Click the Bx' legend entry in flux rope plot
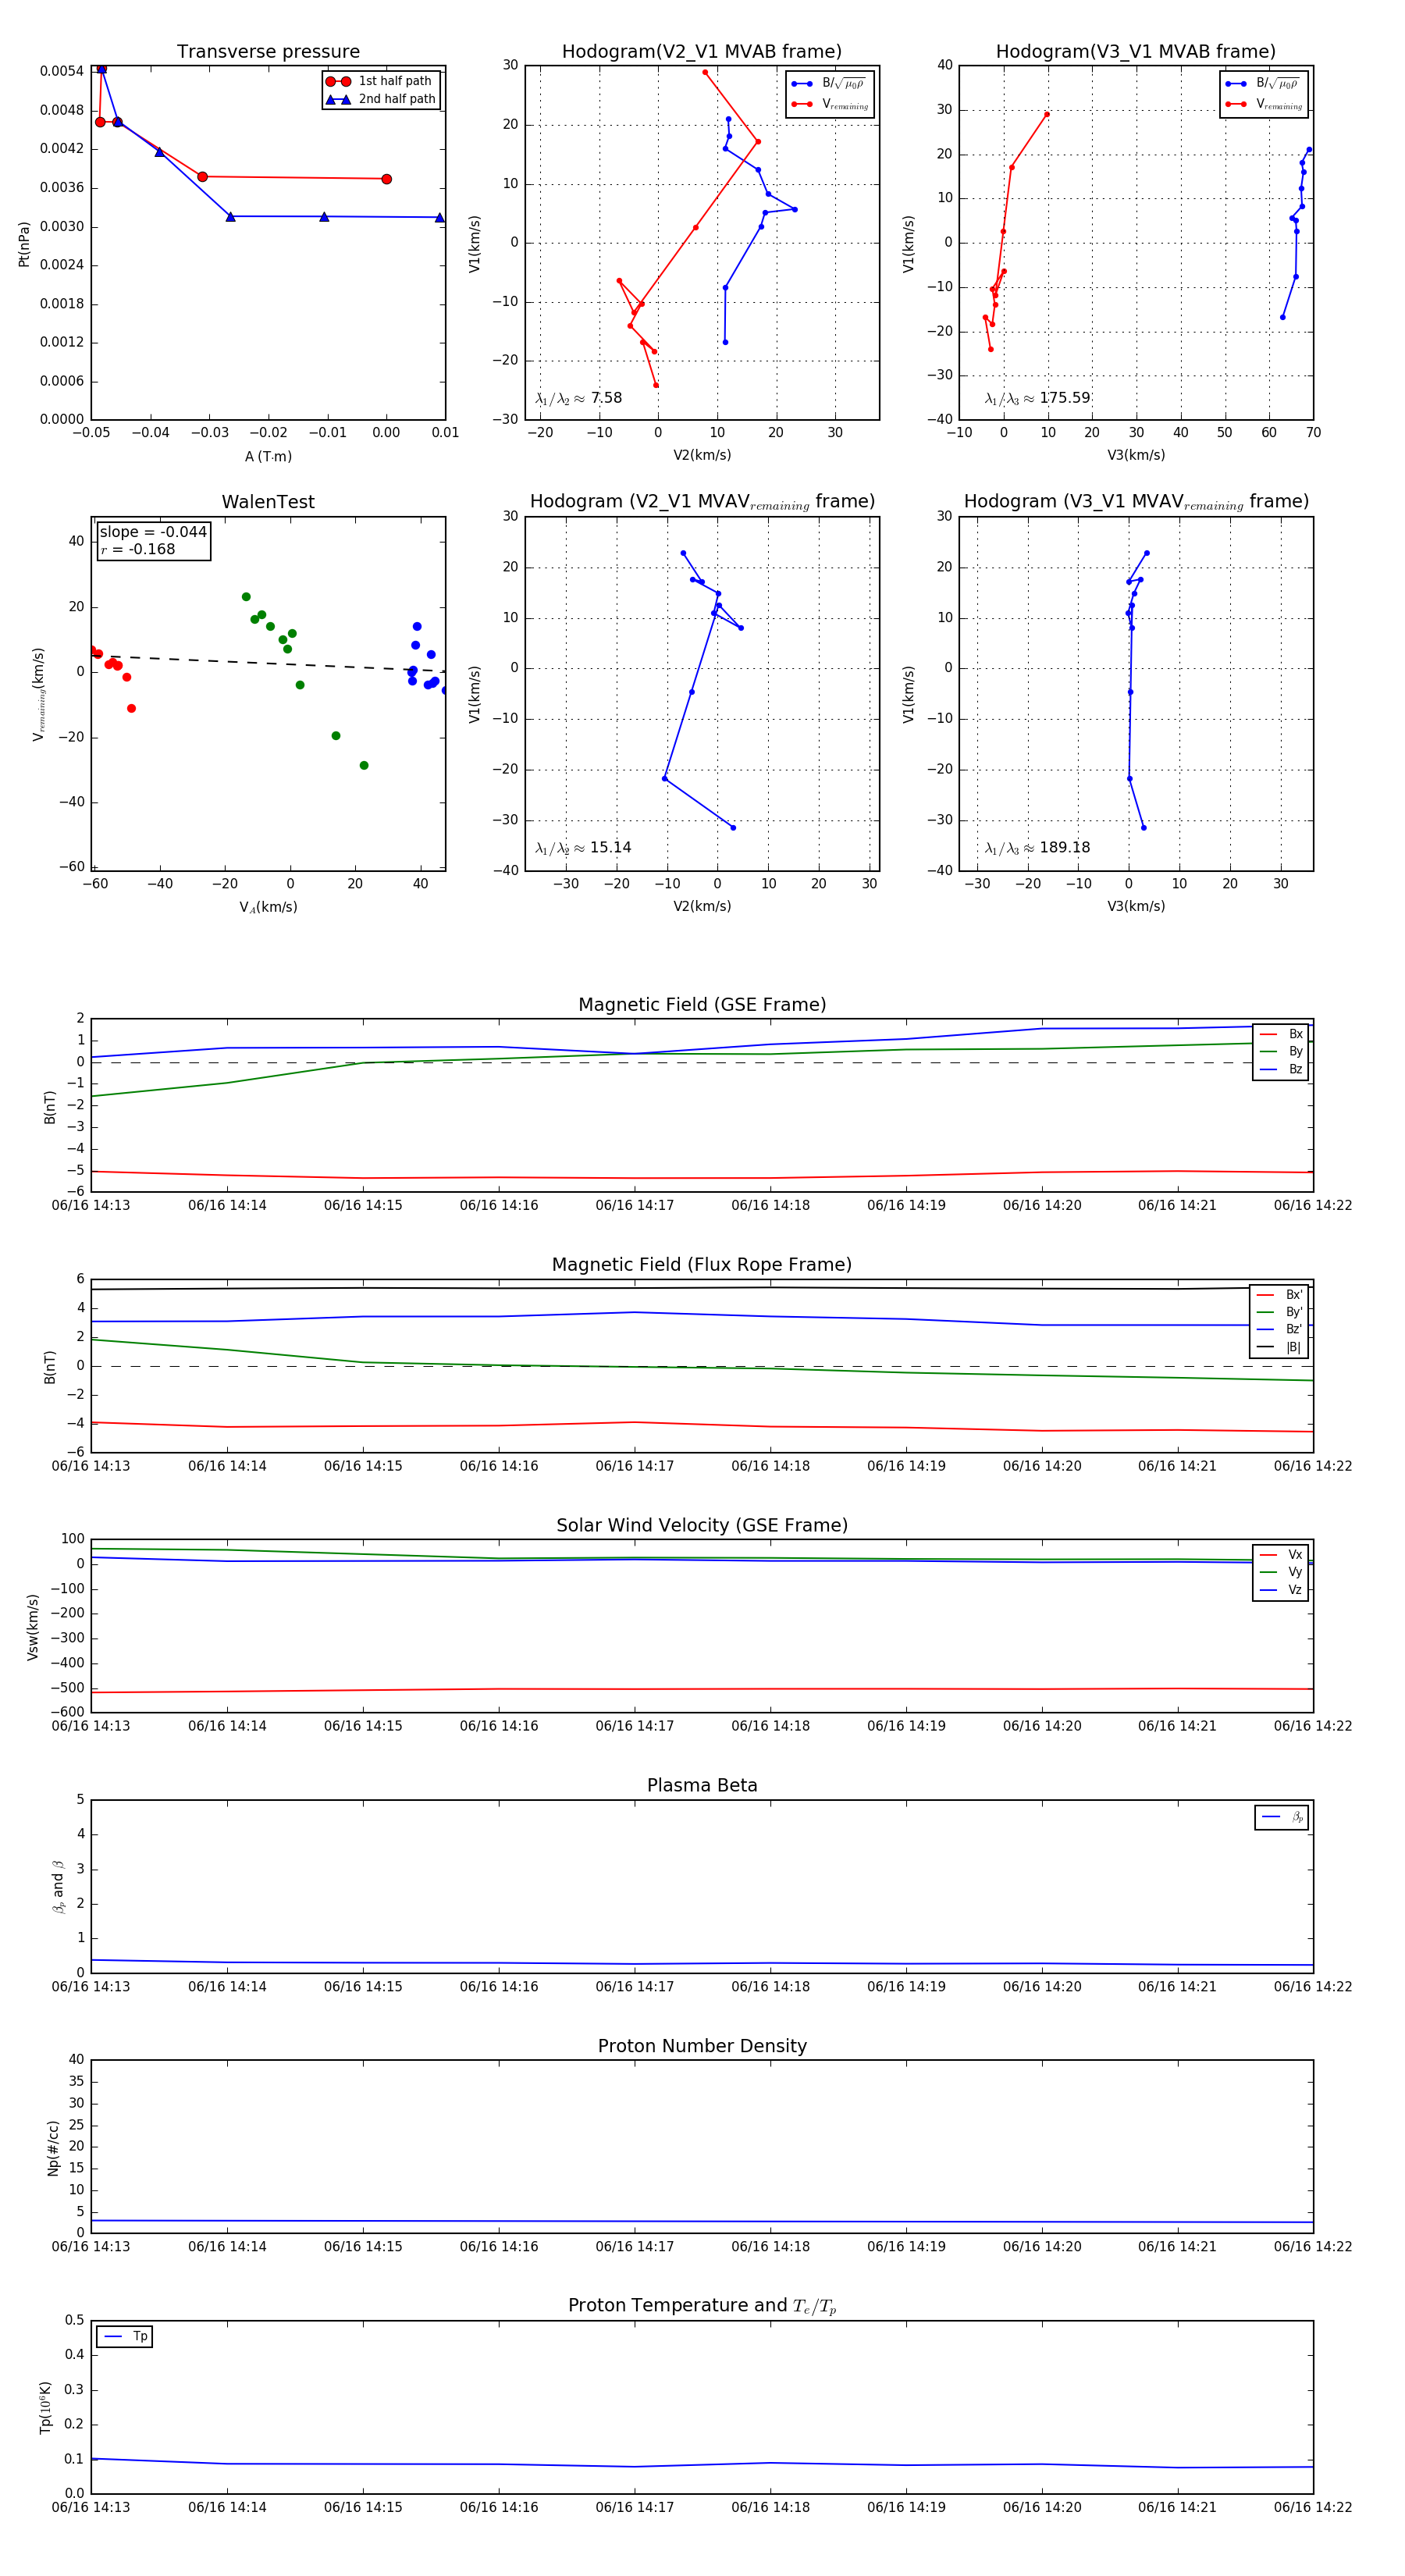The width and height of the screenshot is (1405, 2576). tap(1279, 1294)
